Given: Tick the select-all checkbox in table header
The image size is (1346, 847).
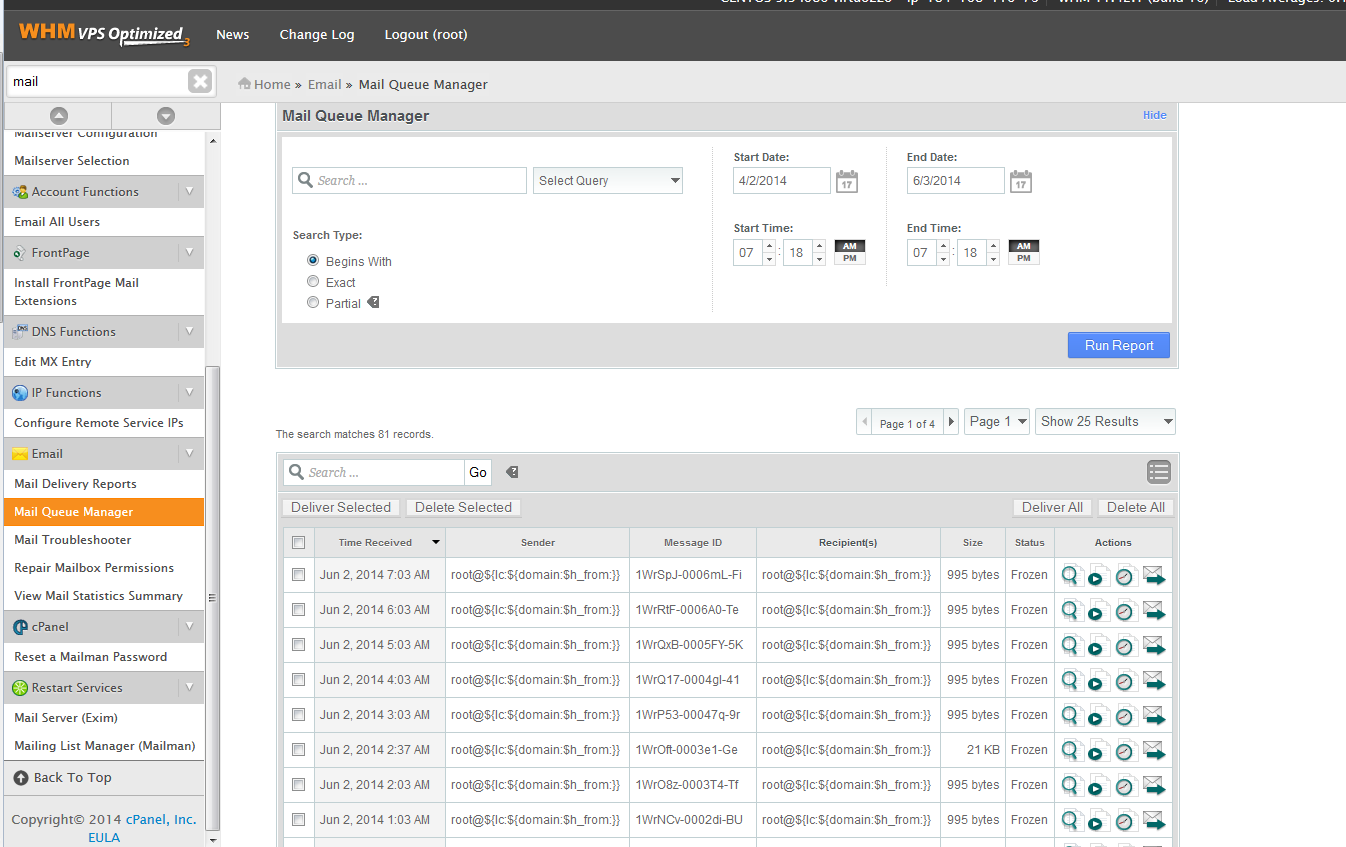Looking at the screenshot, I should pyautogui.click(x=298, y=543).
